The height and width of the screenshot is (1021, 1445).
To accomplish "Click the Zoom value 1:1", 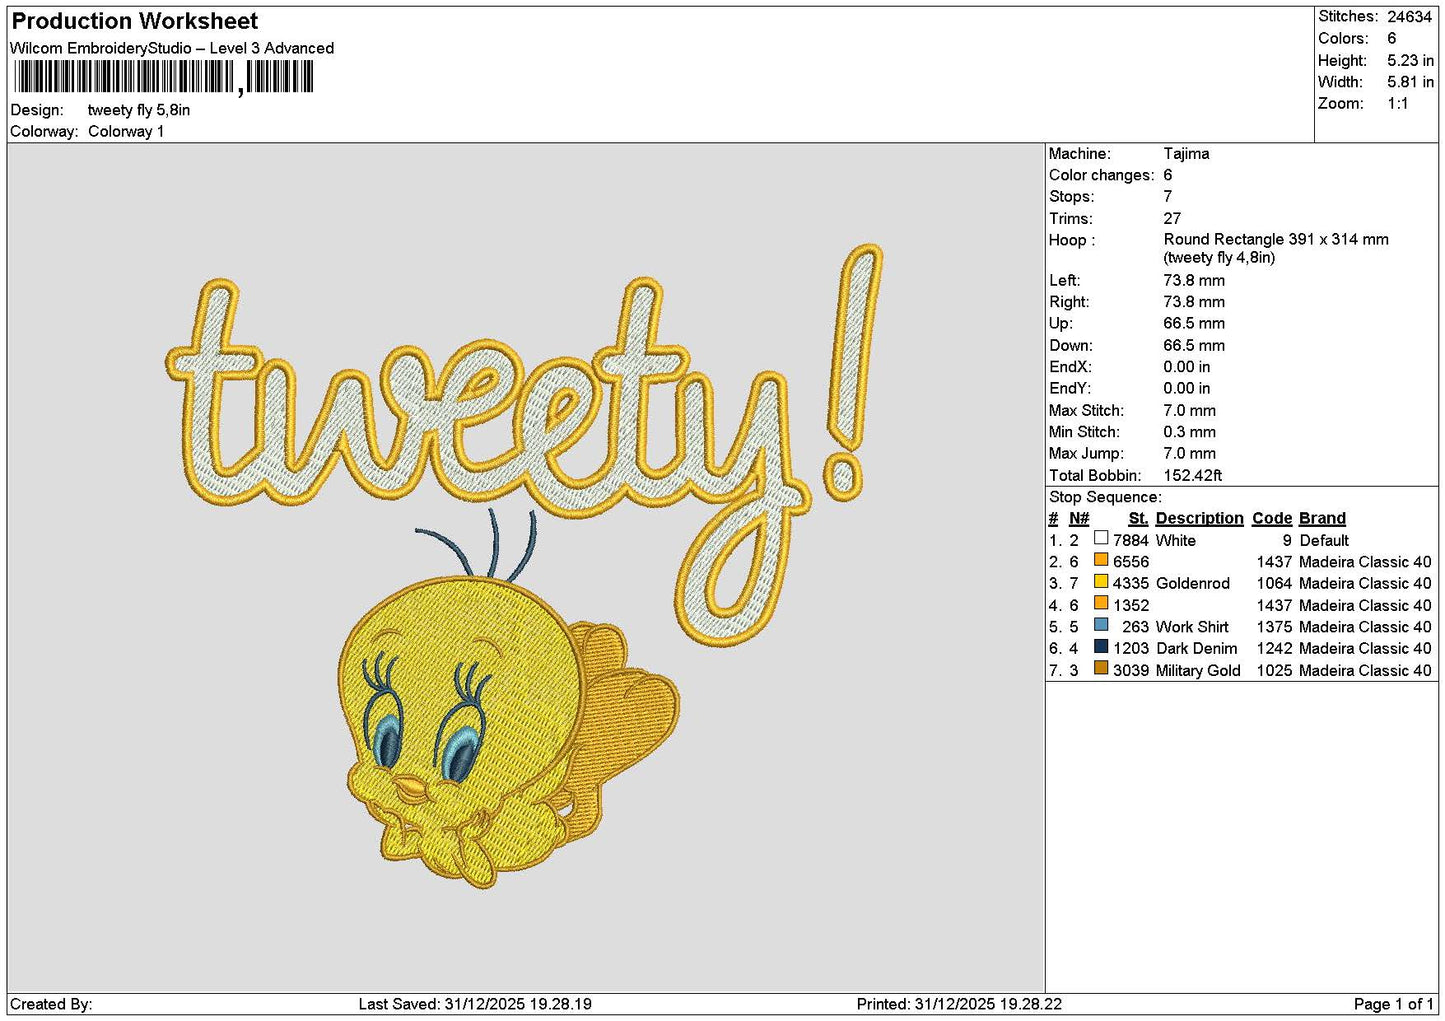I will [x=1398, y=104].
